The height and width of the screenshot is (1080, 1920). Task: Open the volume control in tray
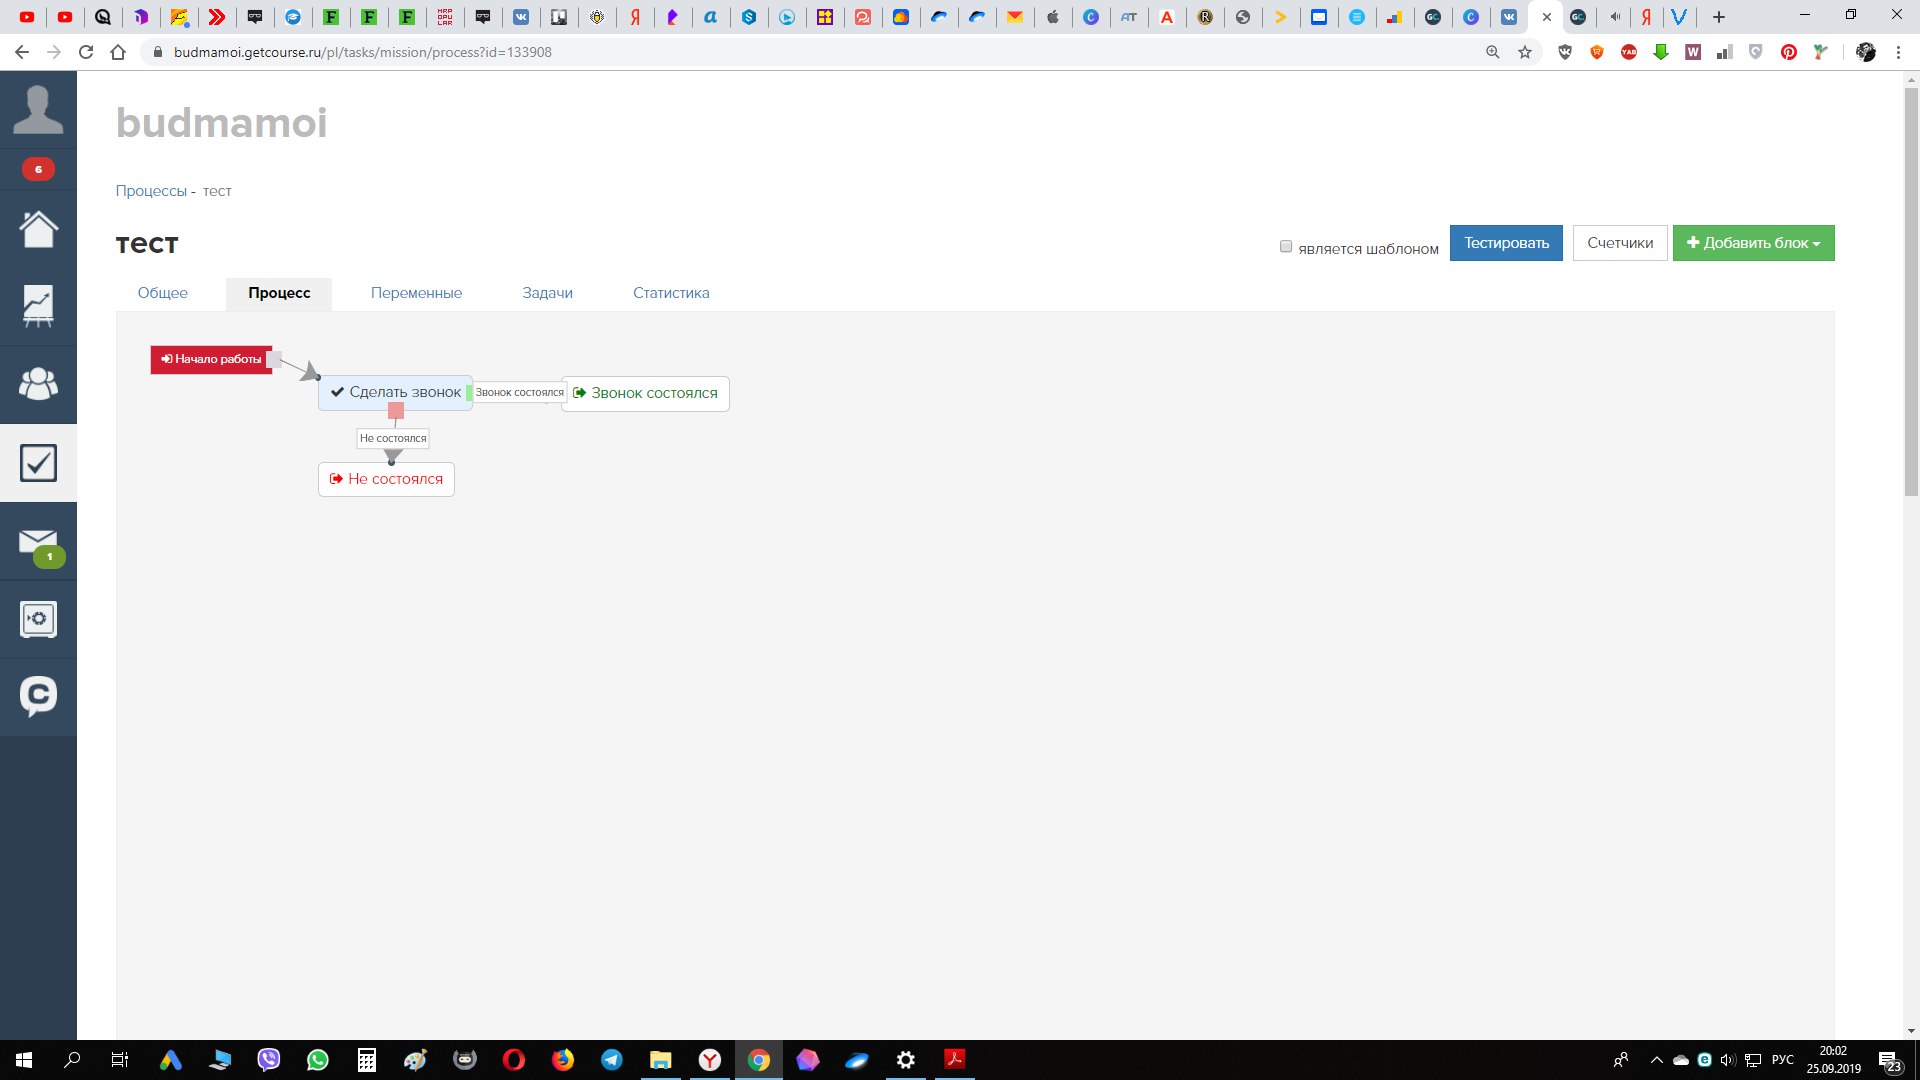tap(1728, 1060)
